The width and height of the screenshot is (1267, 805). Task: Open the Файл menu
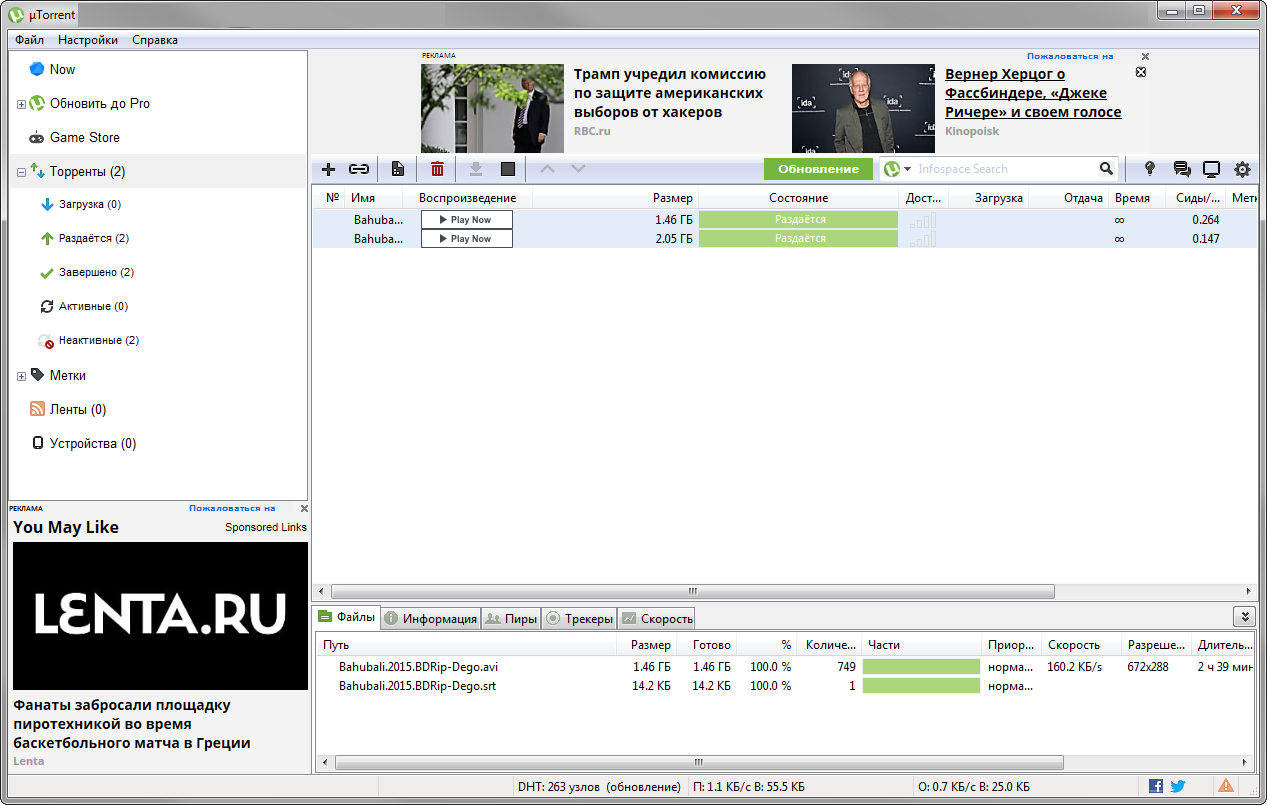29,40
